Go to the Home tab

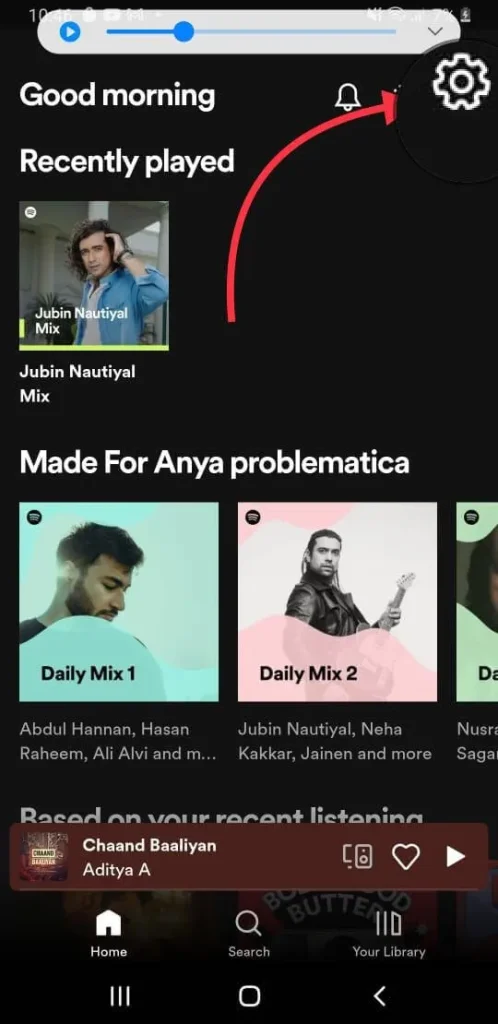point(108,934)
